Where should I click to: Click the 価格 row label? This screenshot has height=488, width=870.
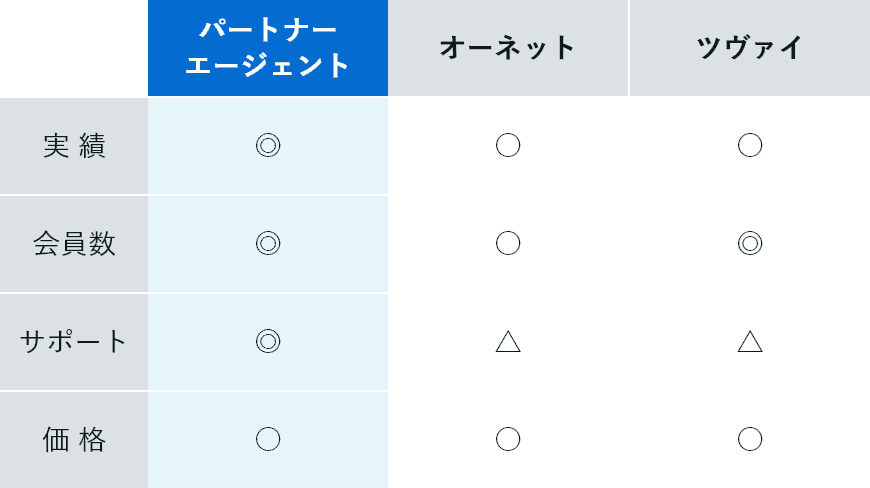tap(74, 440)
